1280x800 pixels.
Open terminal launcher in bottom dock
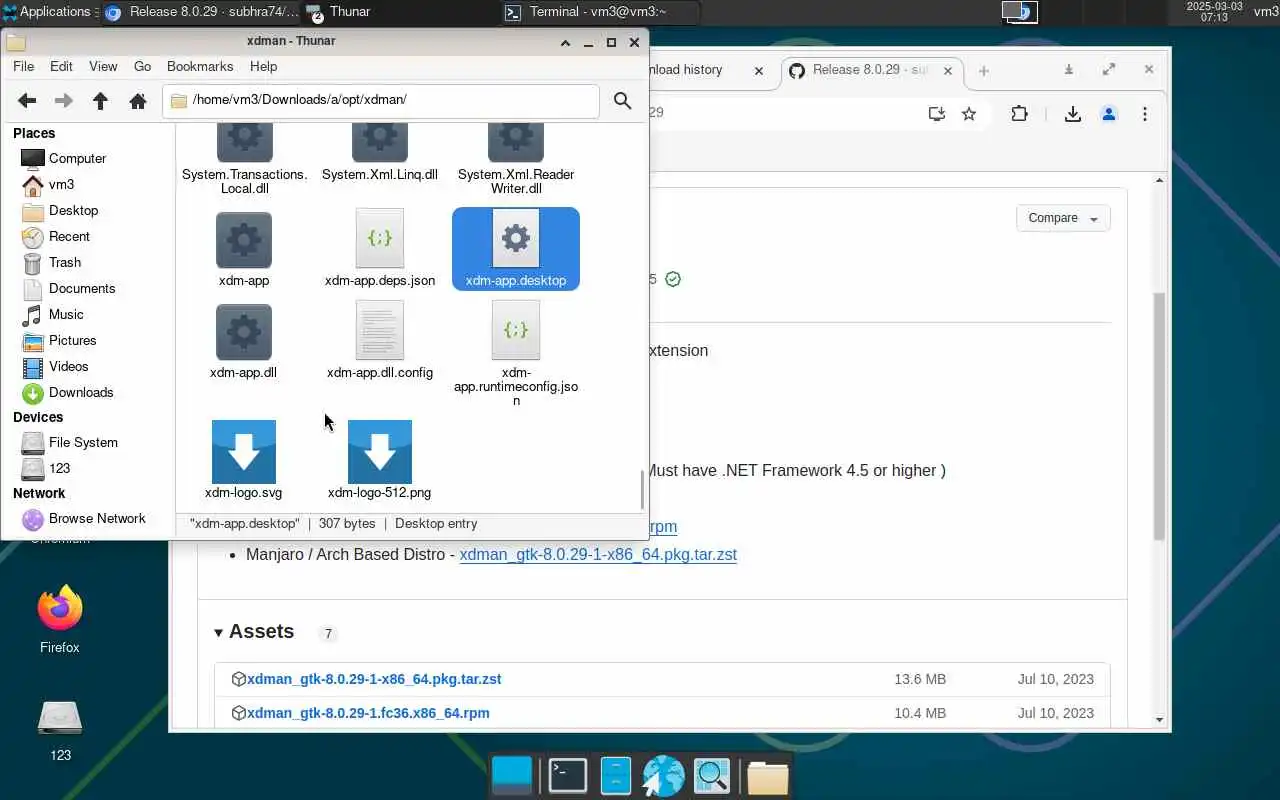tap(567, 776)
